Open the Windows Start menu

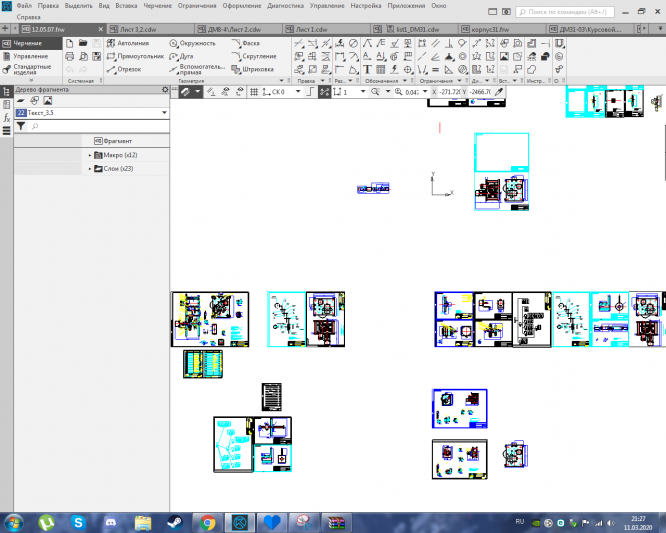[13, 523]
